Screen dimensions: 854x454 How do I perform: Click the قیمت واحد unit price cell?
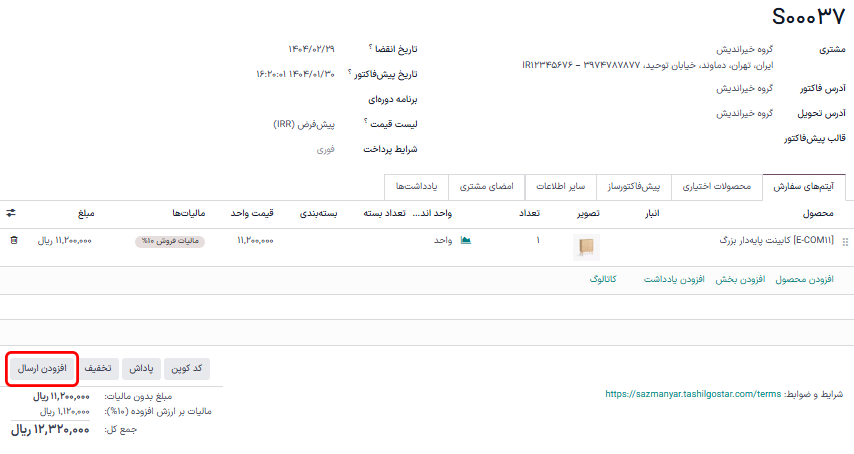(255, 241)
